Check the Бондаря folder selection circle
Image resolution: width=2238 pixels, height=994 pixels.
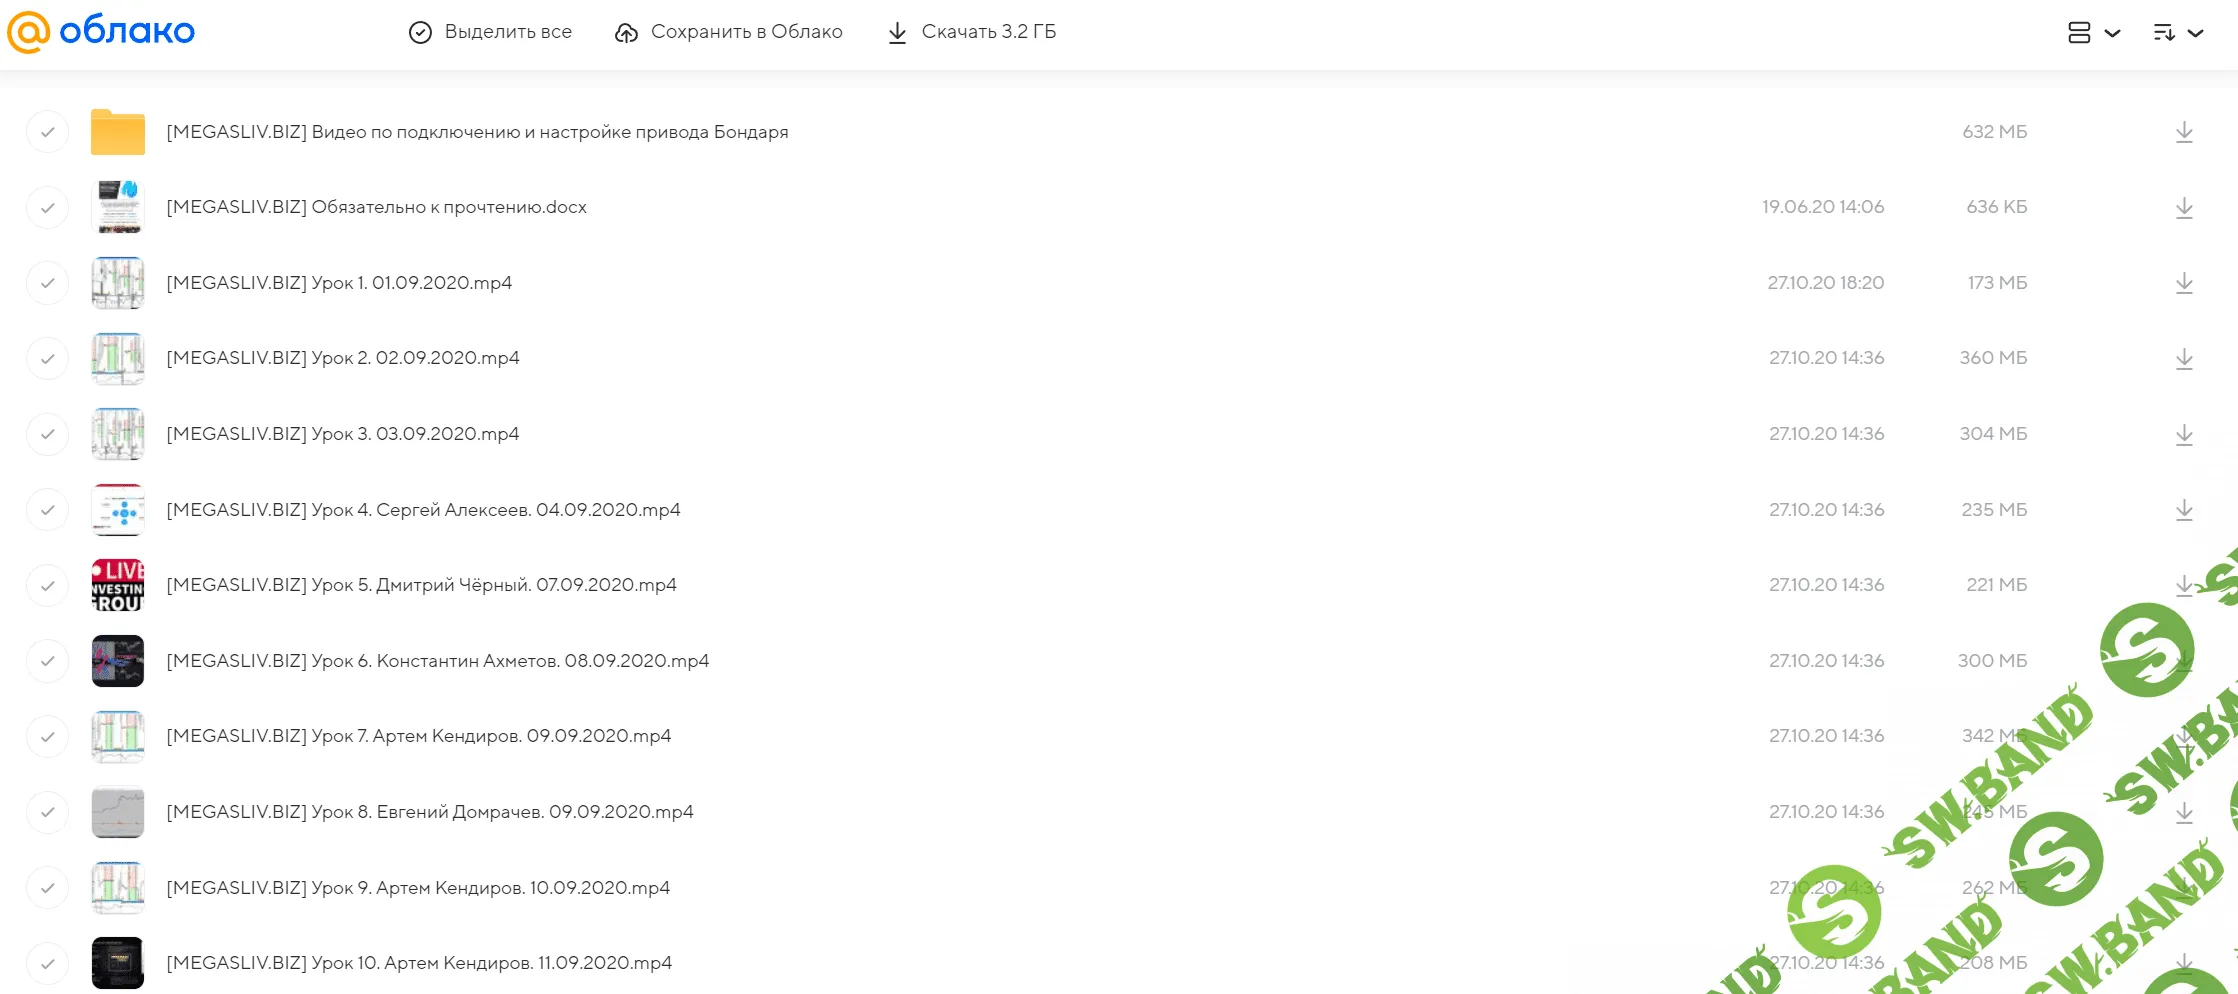tap(47, 132)
